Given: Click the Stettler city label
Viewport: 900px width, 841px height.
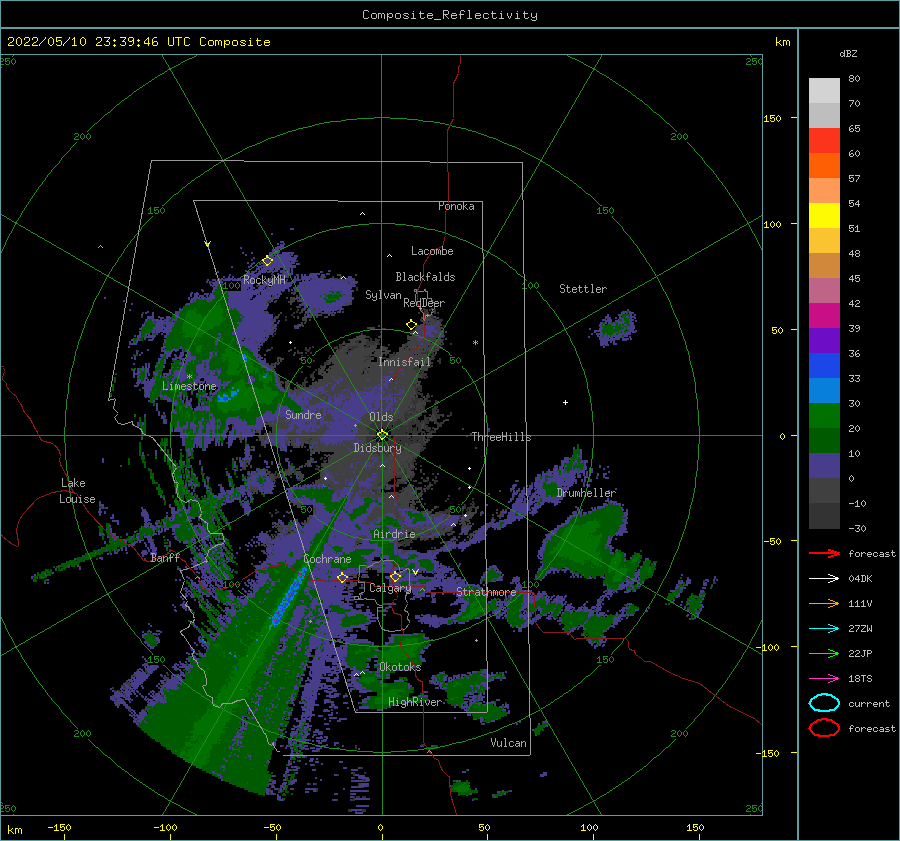Looking at the screenshot, I should [583, 289].
